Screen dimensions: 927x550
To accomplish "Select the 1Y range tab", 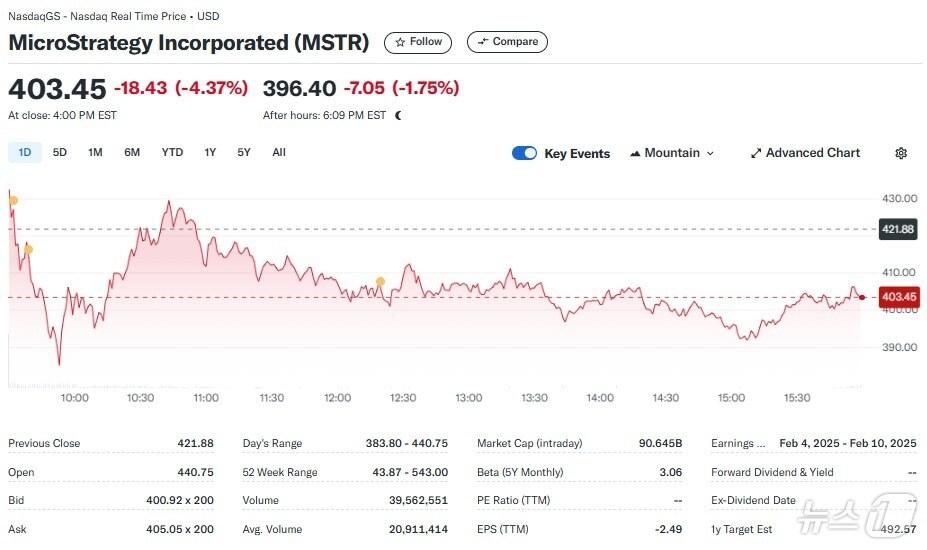I will click(x=210, y=152).
